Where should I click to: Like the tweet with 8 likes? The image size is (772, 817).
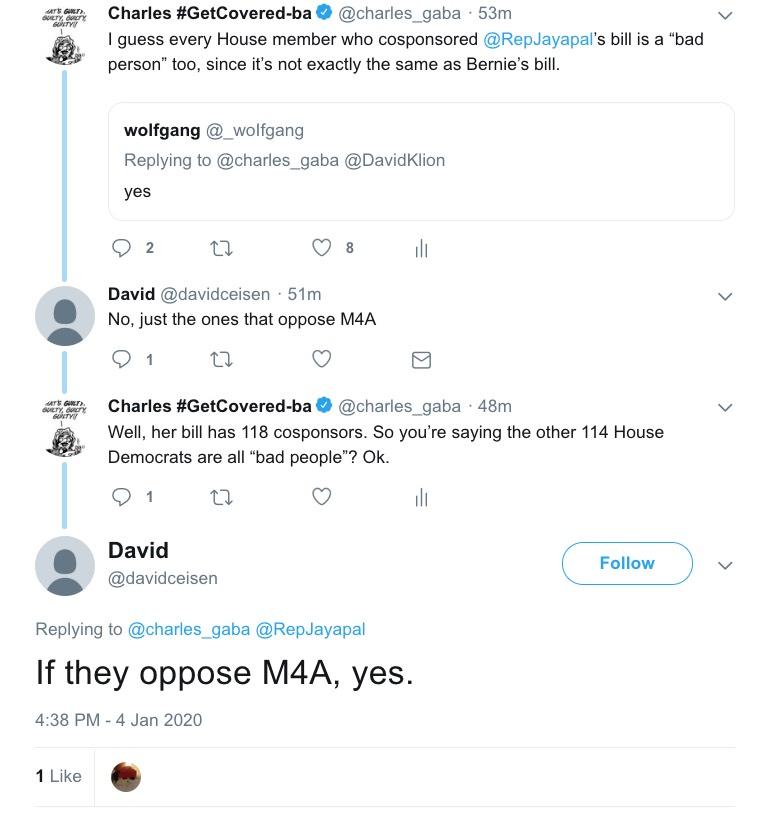click(x=322, y=248)
